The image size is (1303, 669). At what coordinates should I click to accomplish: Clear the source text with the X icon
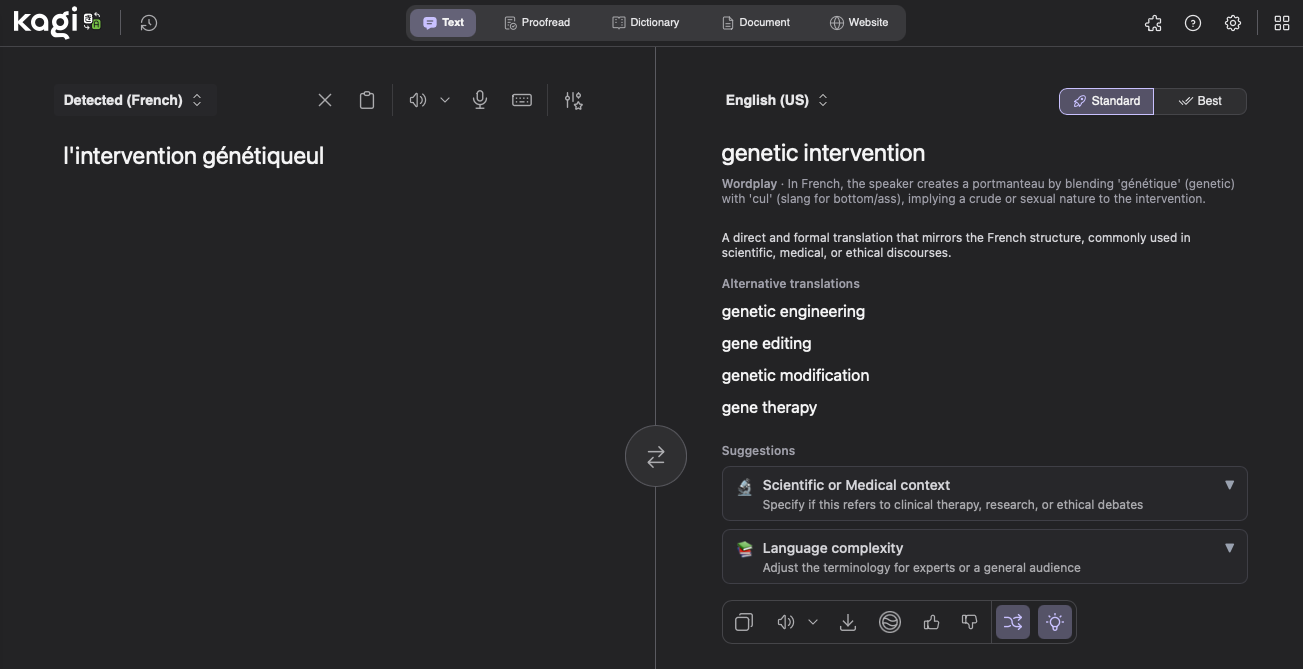(x=325, y=100)
